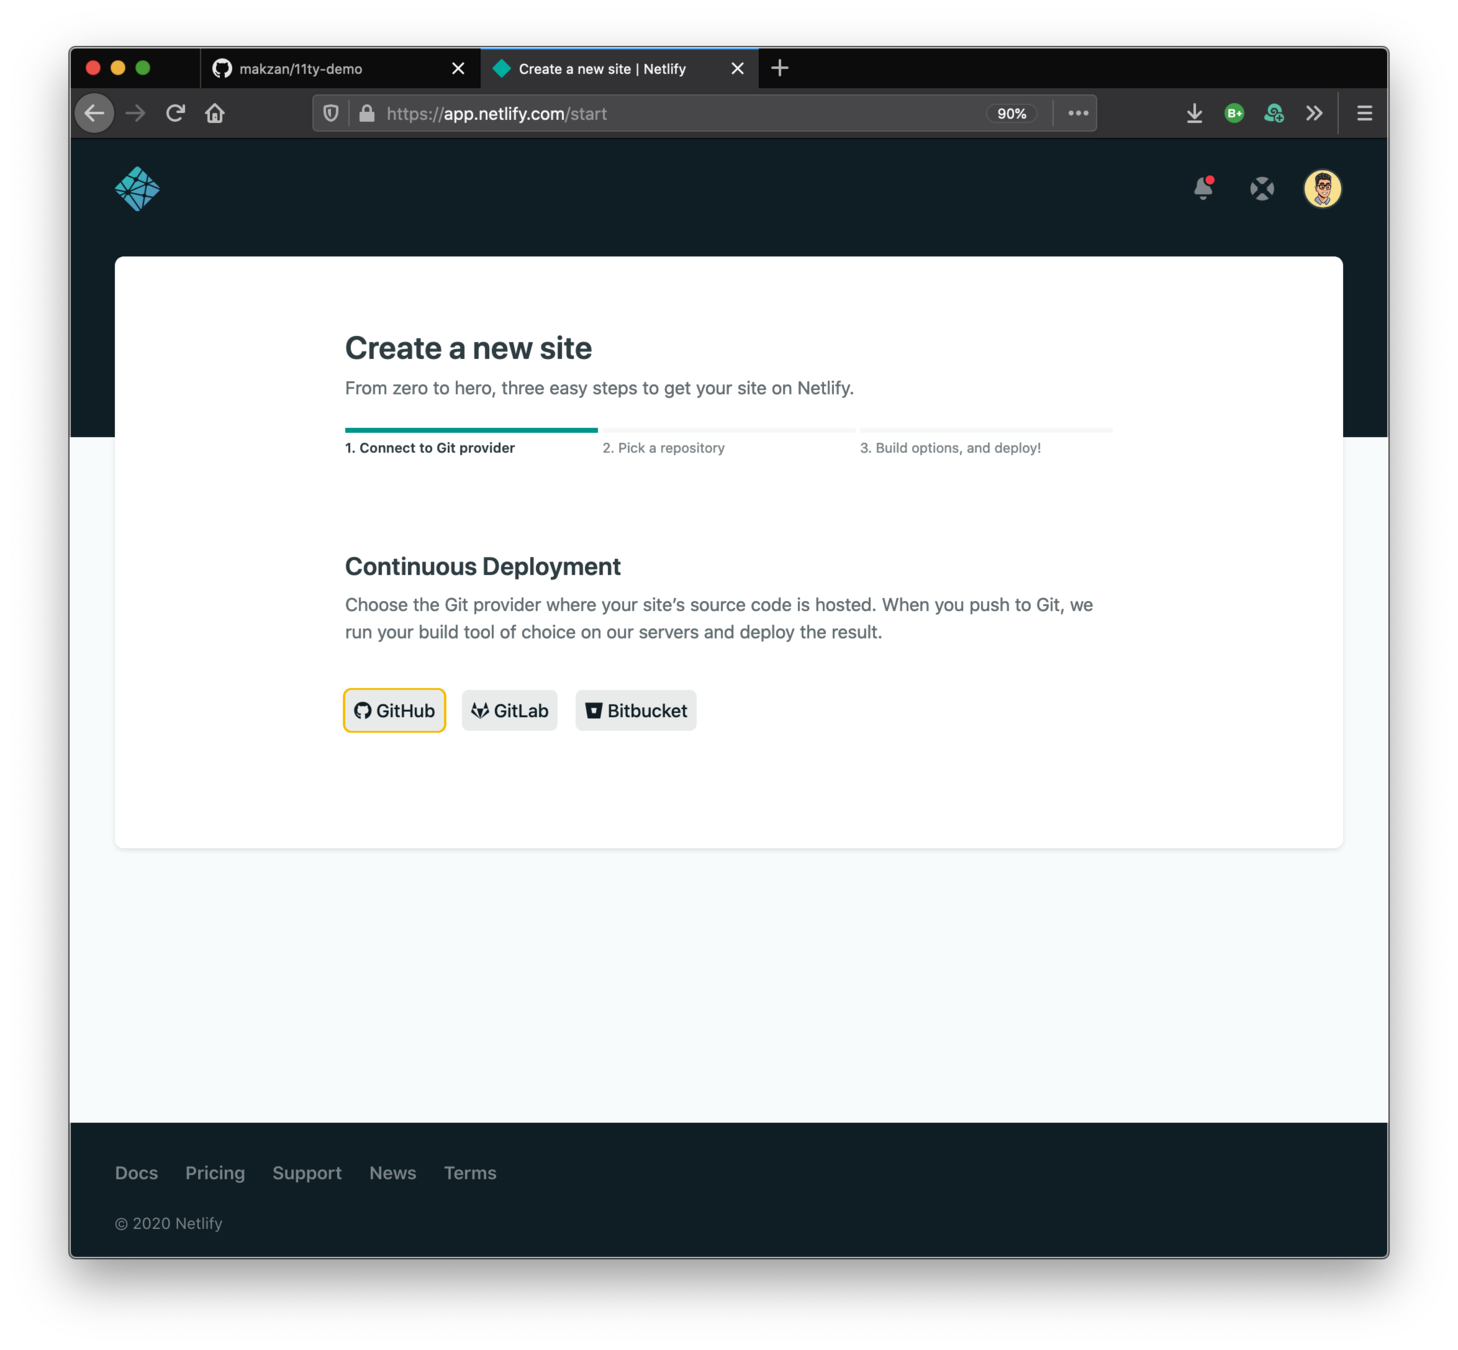
Task: Open a new browser tab
Action: [x=780, y=68]
